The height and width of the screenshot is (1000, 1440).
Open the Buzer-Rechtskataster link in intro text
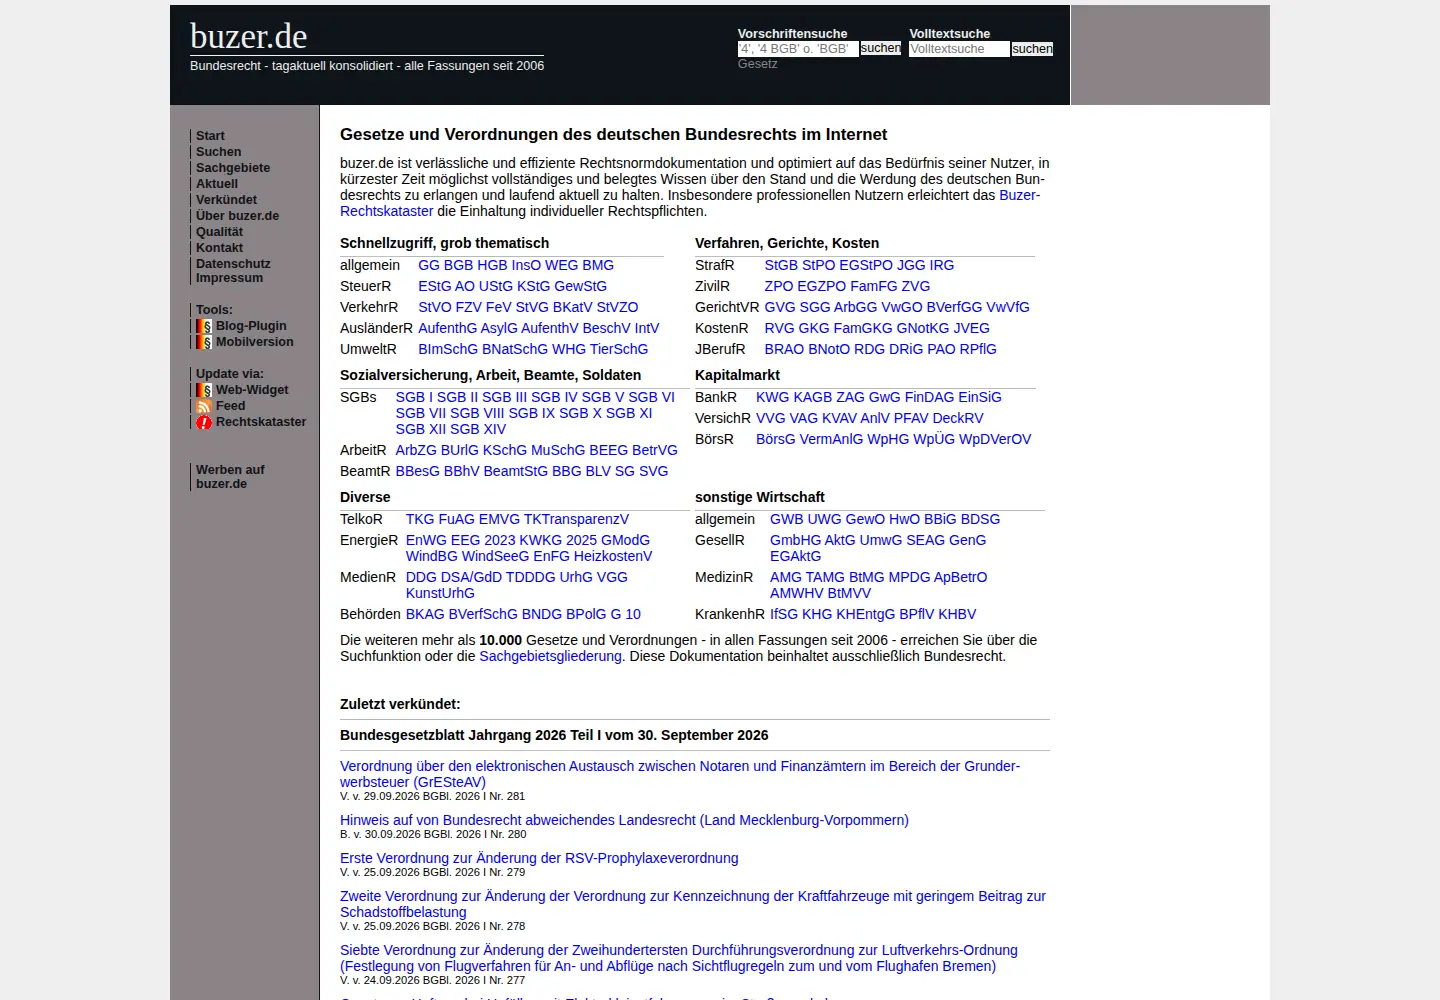1020,195
